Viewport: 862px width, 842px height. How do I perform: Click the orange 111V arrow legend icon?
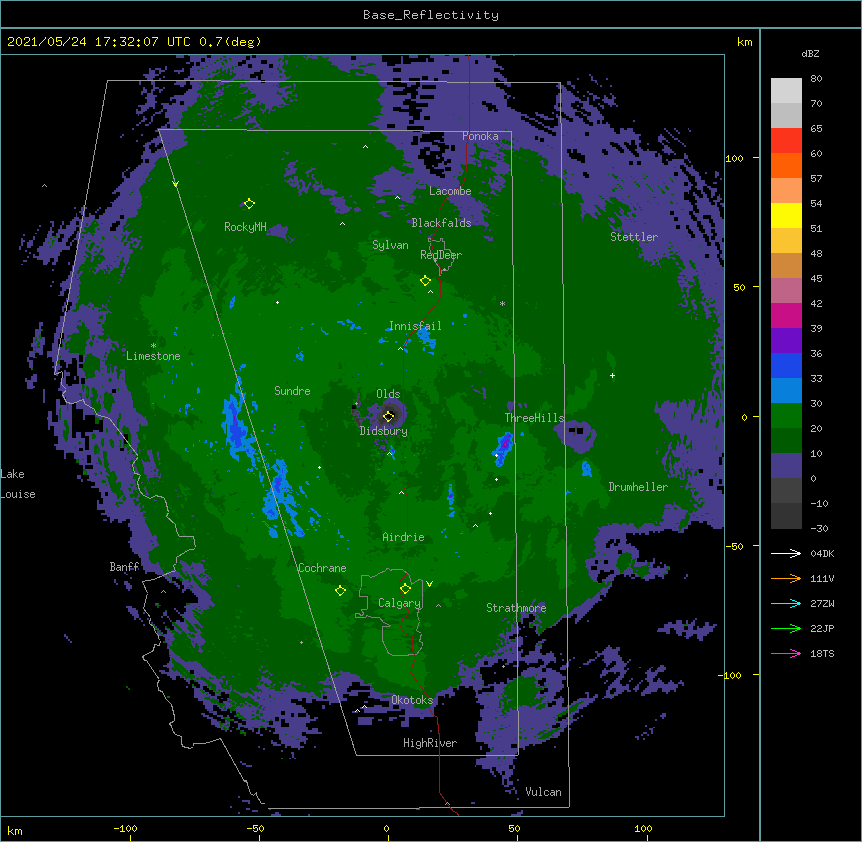(x=786, y=578)
